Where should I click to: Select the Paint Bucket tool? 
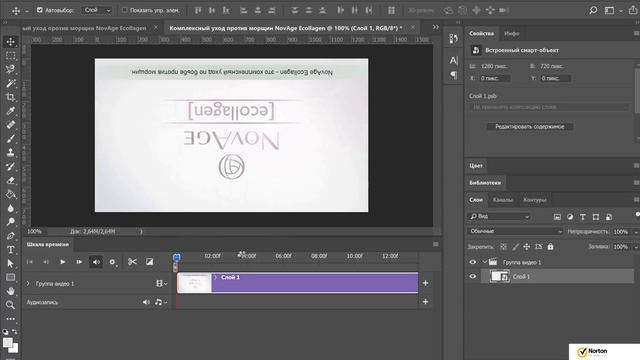coord(11,194)
